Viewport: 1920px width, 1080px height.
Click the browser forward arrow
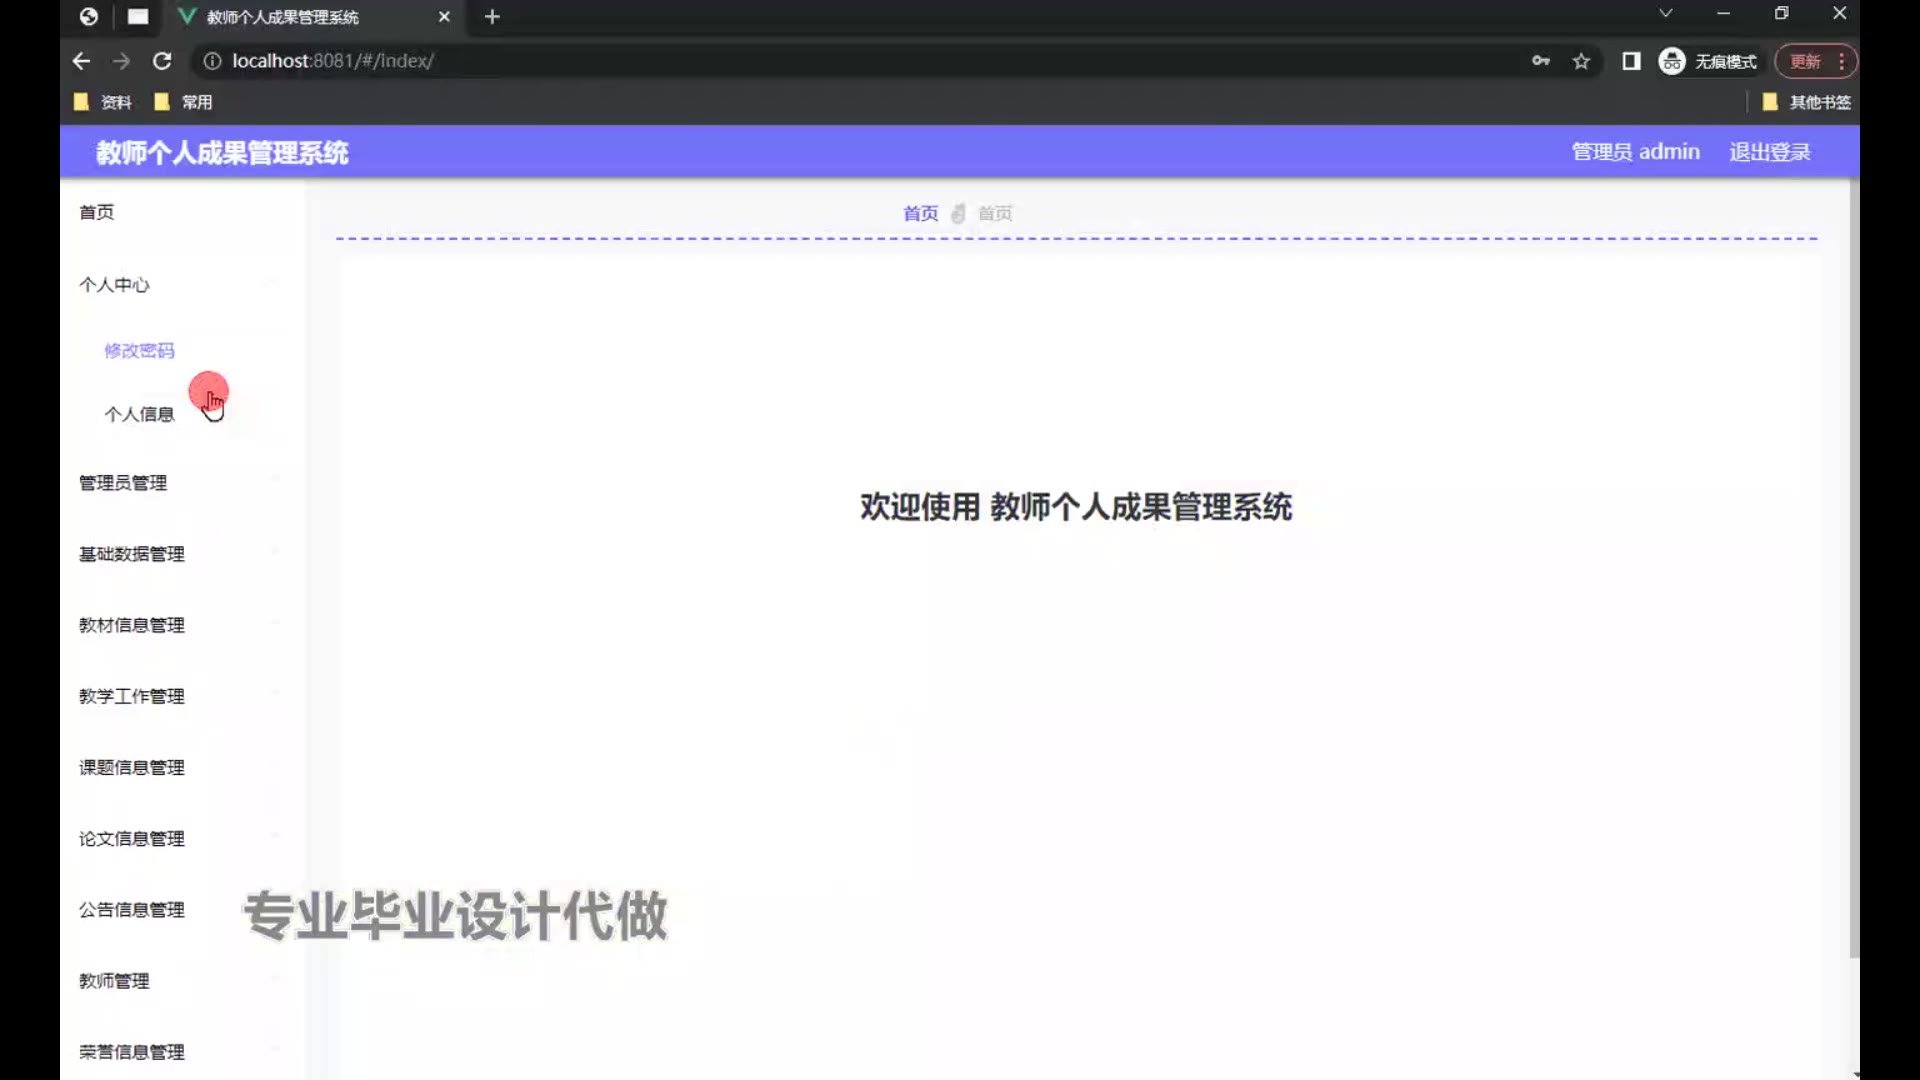(x=121, y=61)
